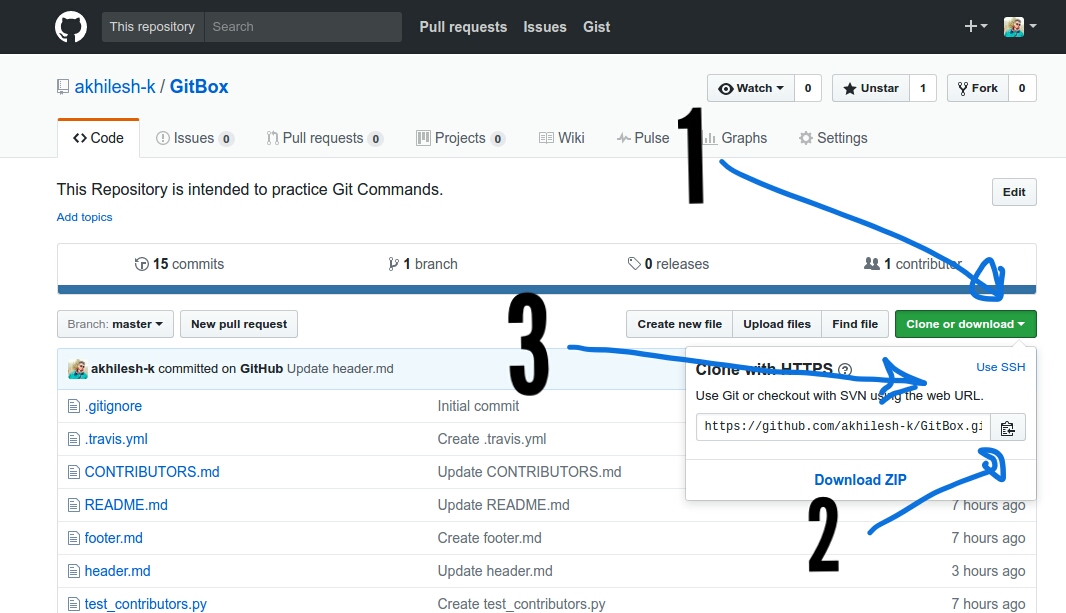
Task: View the 0 releases link
Action: click(x=668, y=264)
